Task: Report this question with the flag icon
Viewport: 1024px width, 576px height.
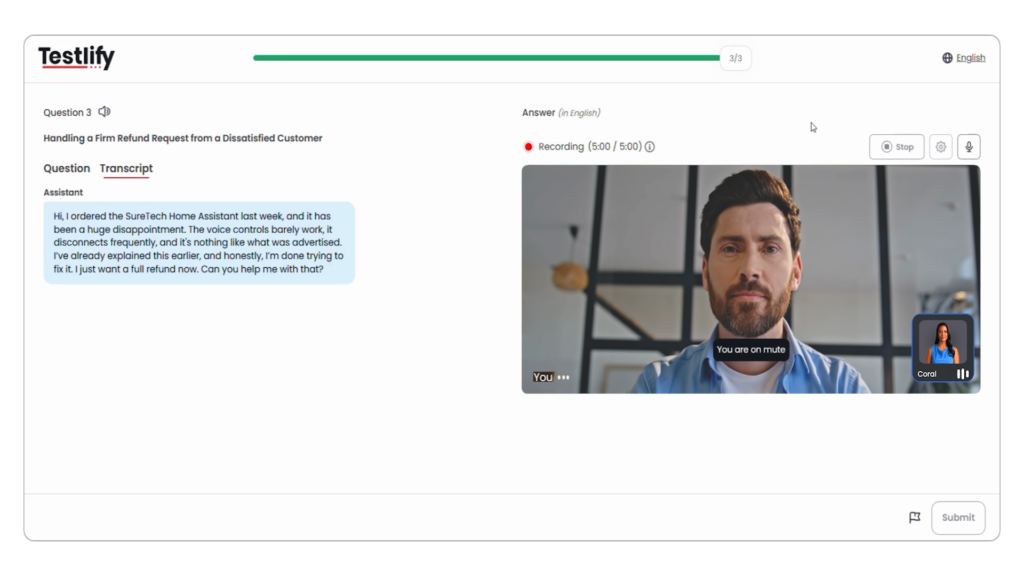Action: (x=913, y=517)
